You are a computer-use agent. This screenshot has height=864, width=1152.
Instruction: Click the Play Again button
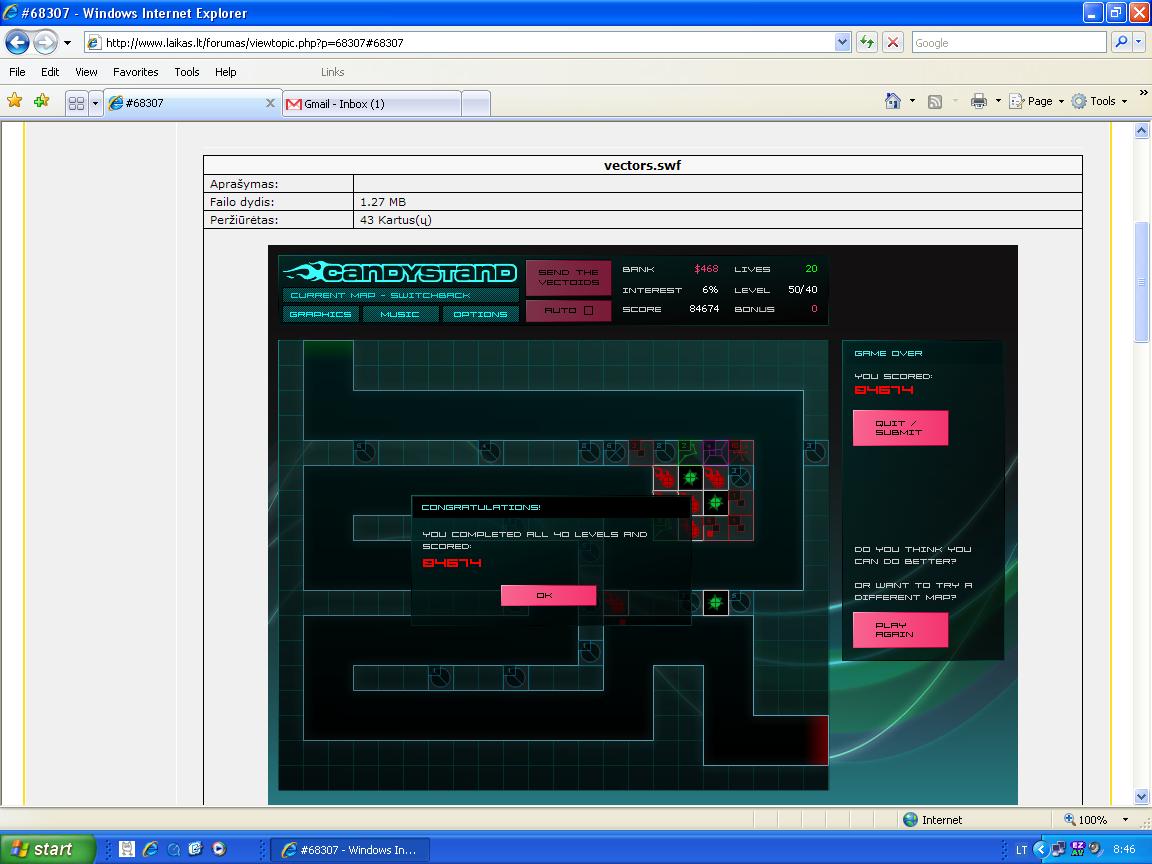[x=900, y=630]
